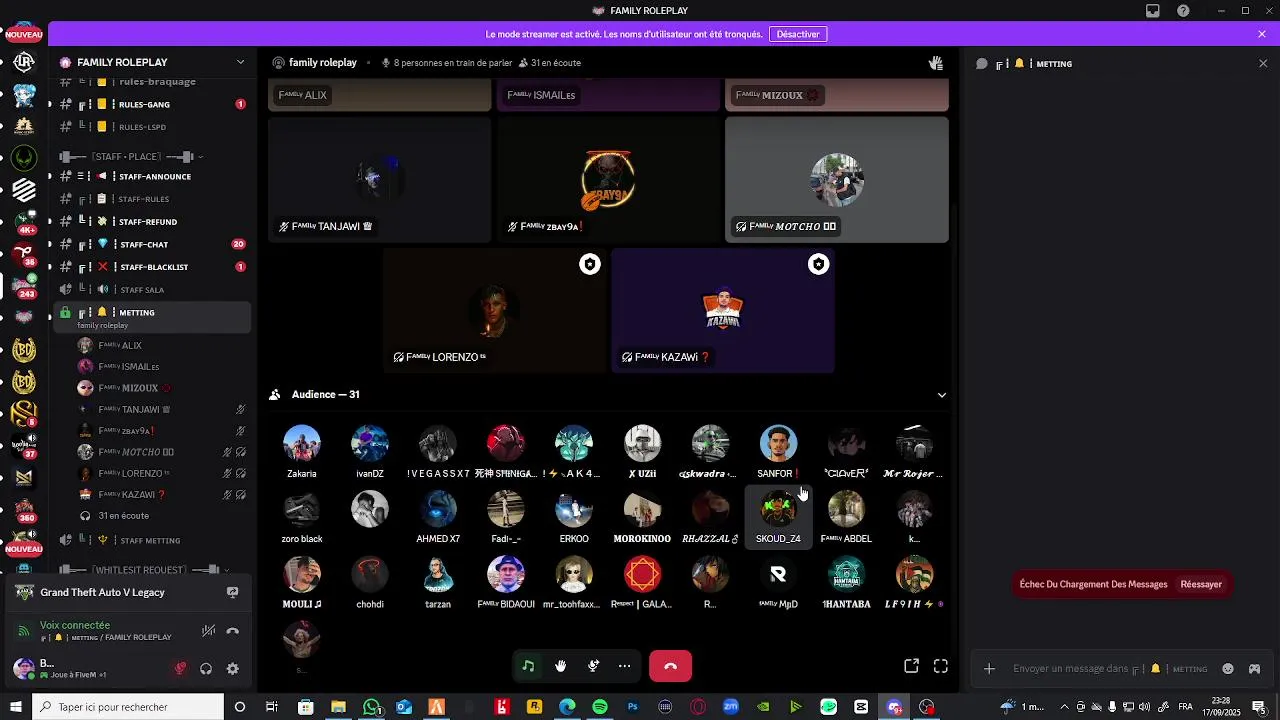Screen dimensions: 1280x720
Task: Open the STAFF-REFUND channel
Action: (x=153, y=222)
